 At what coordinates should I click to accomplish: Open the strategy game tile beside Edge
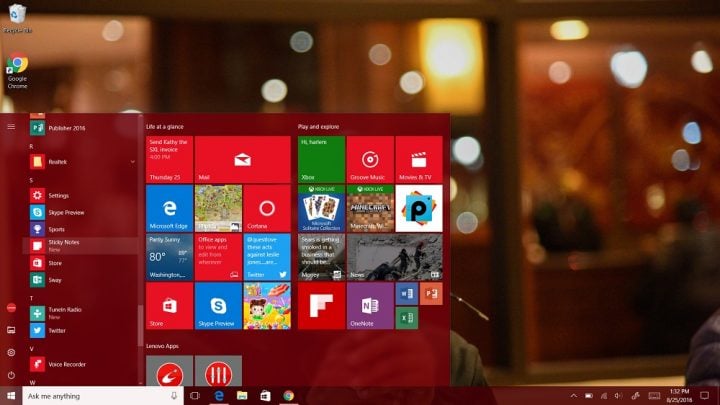218,208
